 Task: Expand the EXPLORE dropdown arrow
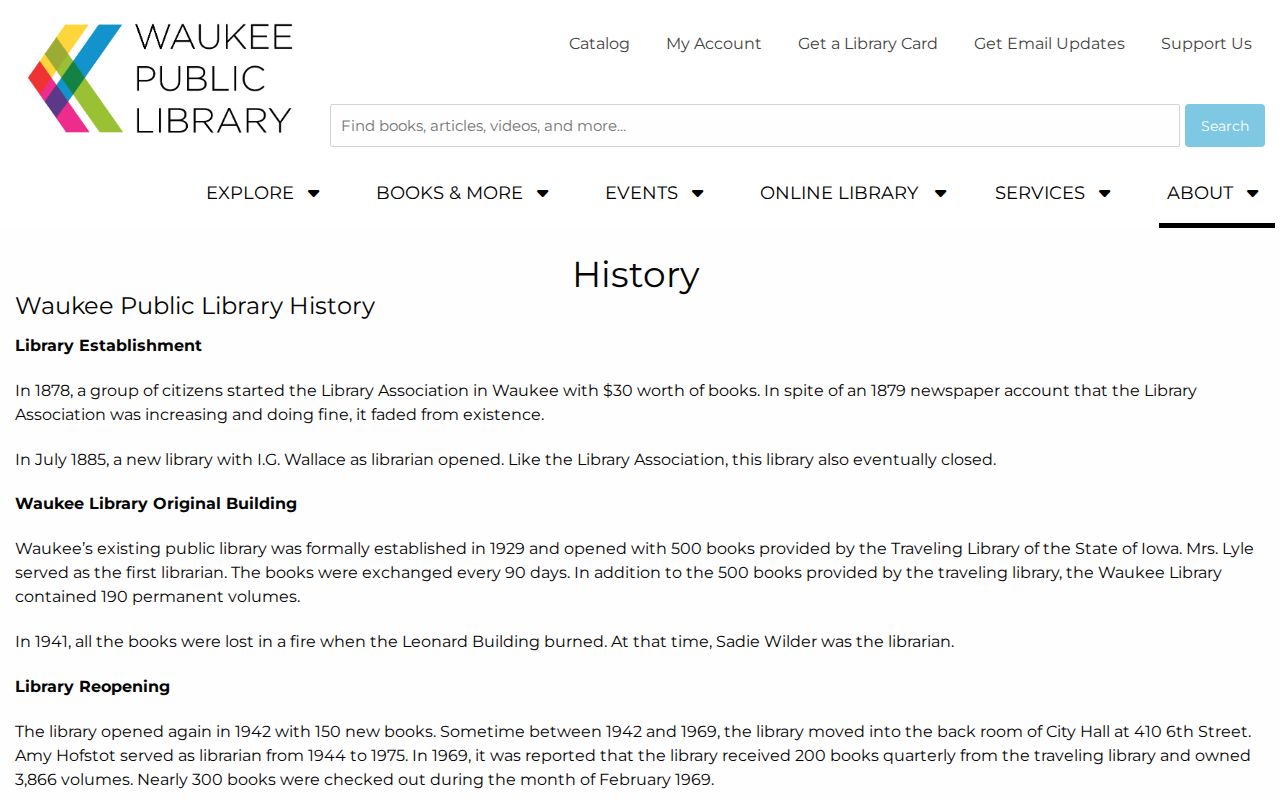tap(313, 193)
